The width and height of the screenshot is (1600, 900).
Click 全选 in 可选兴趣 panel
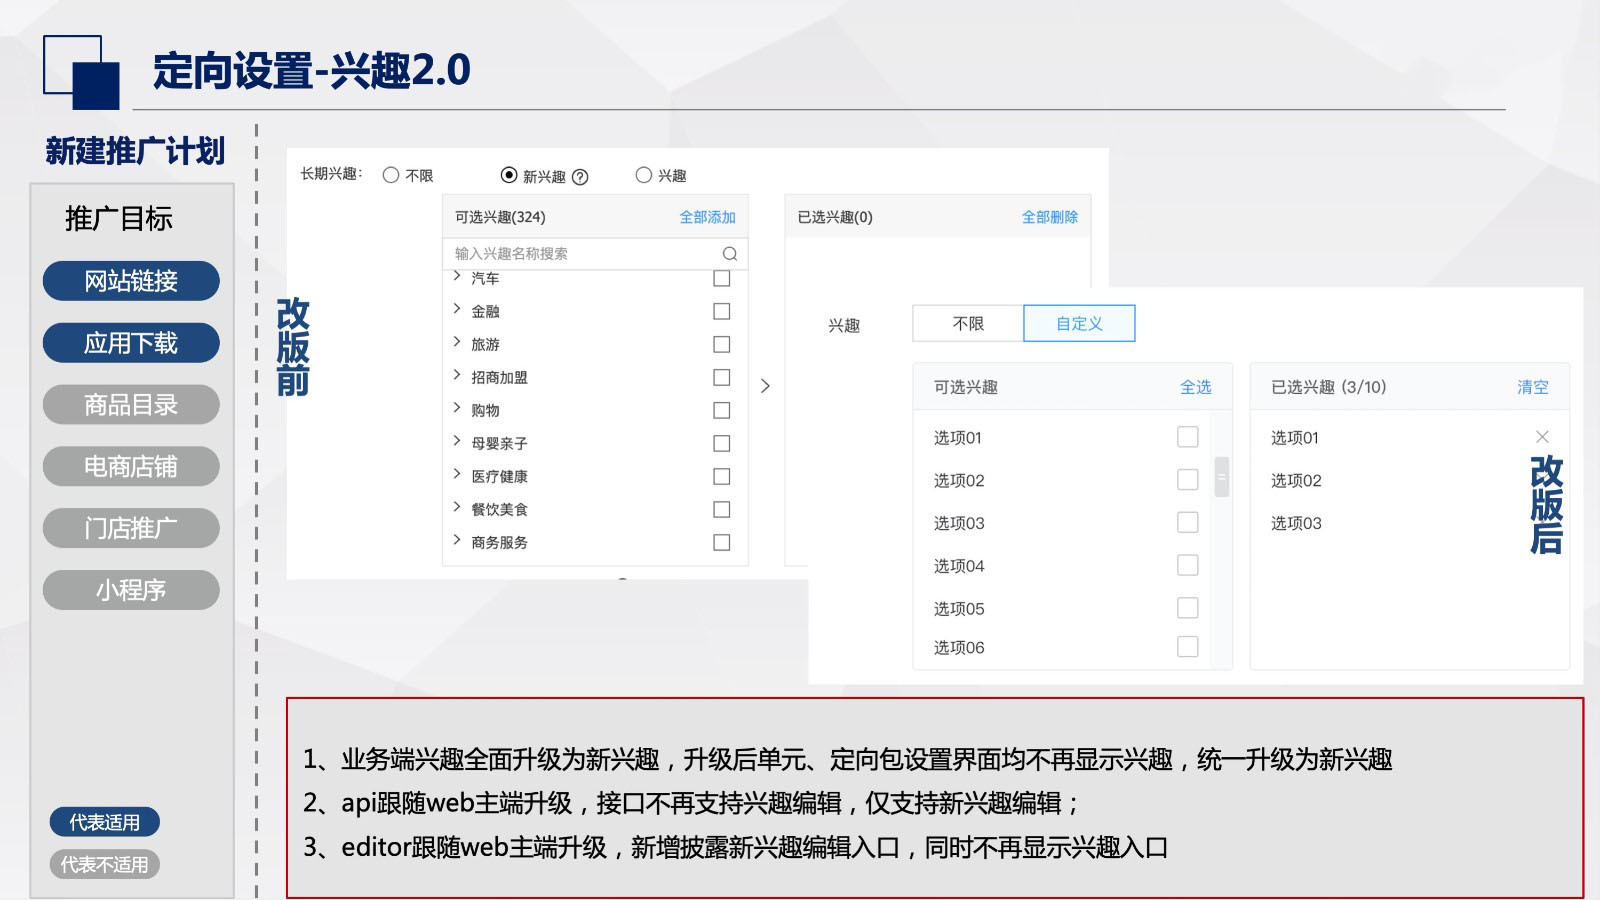[1195, 387]
